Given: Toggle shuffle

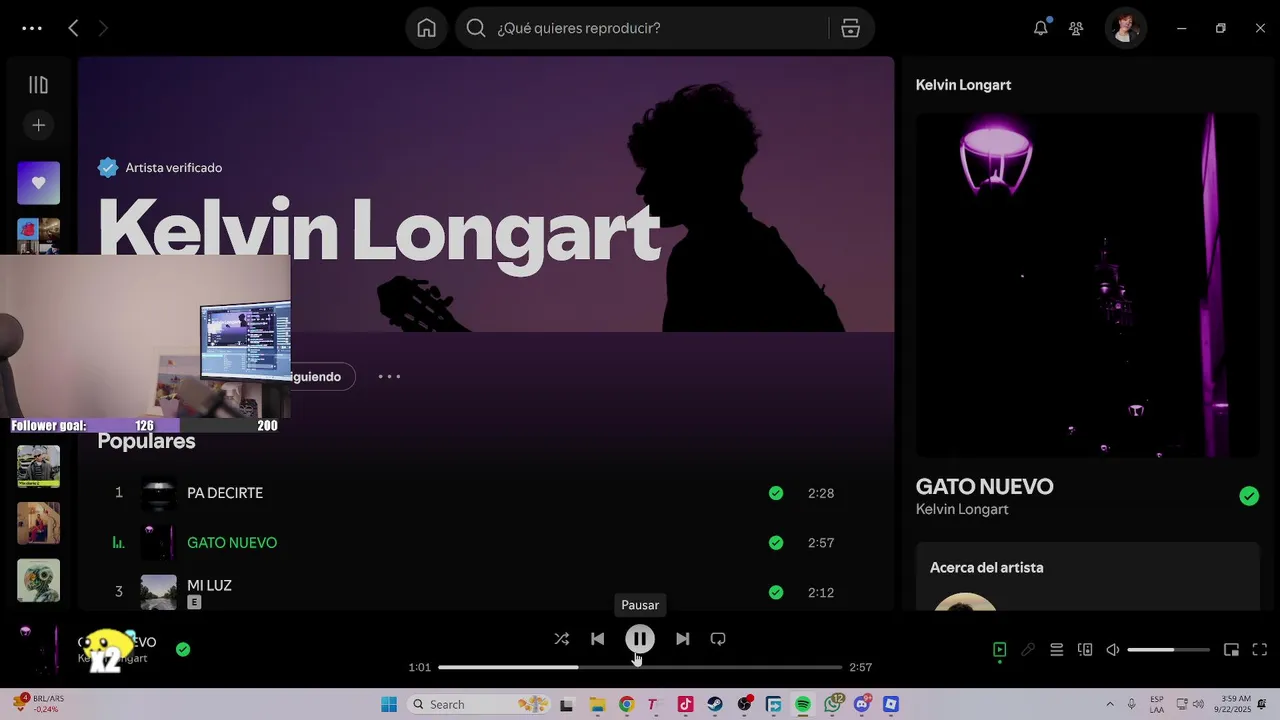Looking at the screenshot, I should 562,639.
